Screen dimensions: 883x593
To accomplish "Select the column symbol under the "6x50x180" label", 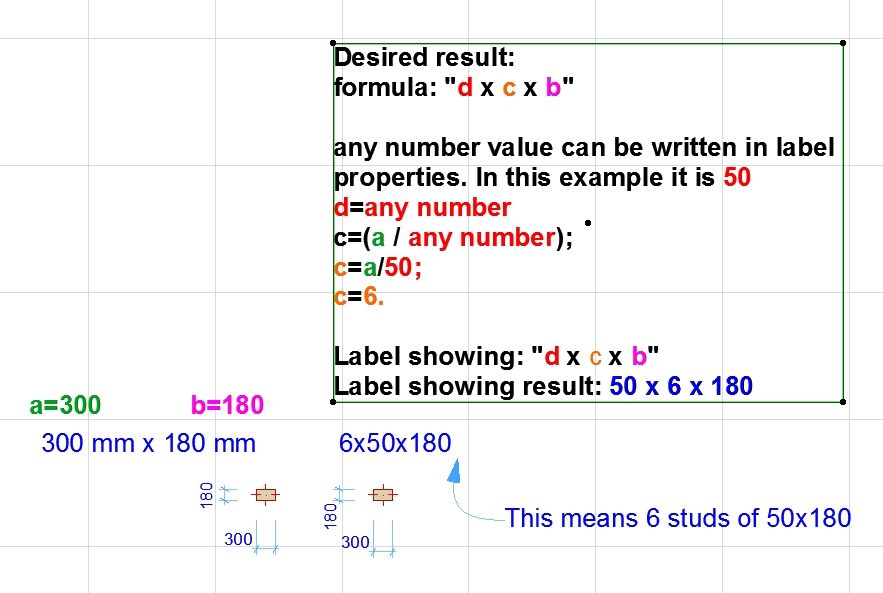I will (383, 495).
